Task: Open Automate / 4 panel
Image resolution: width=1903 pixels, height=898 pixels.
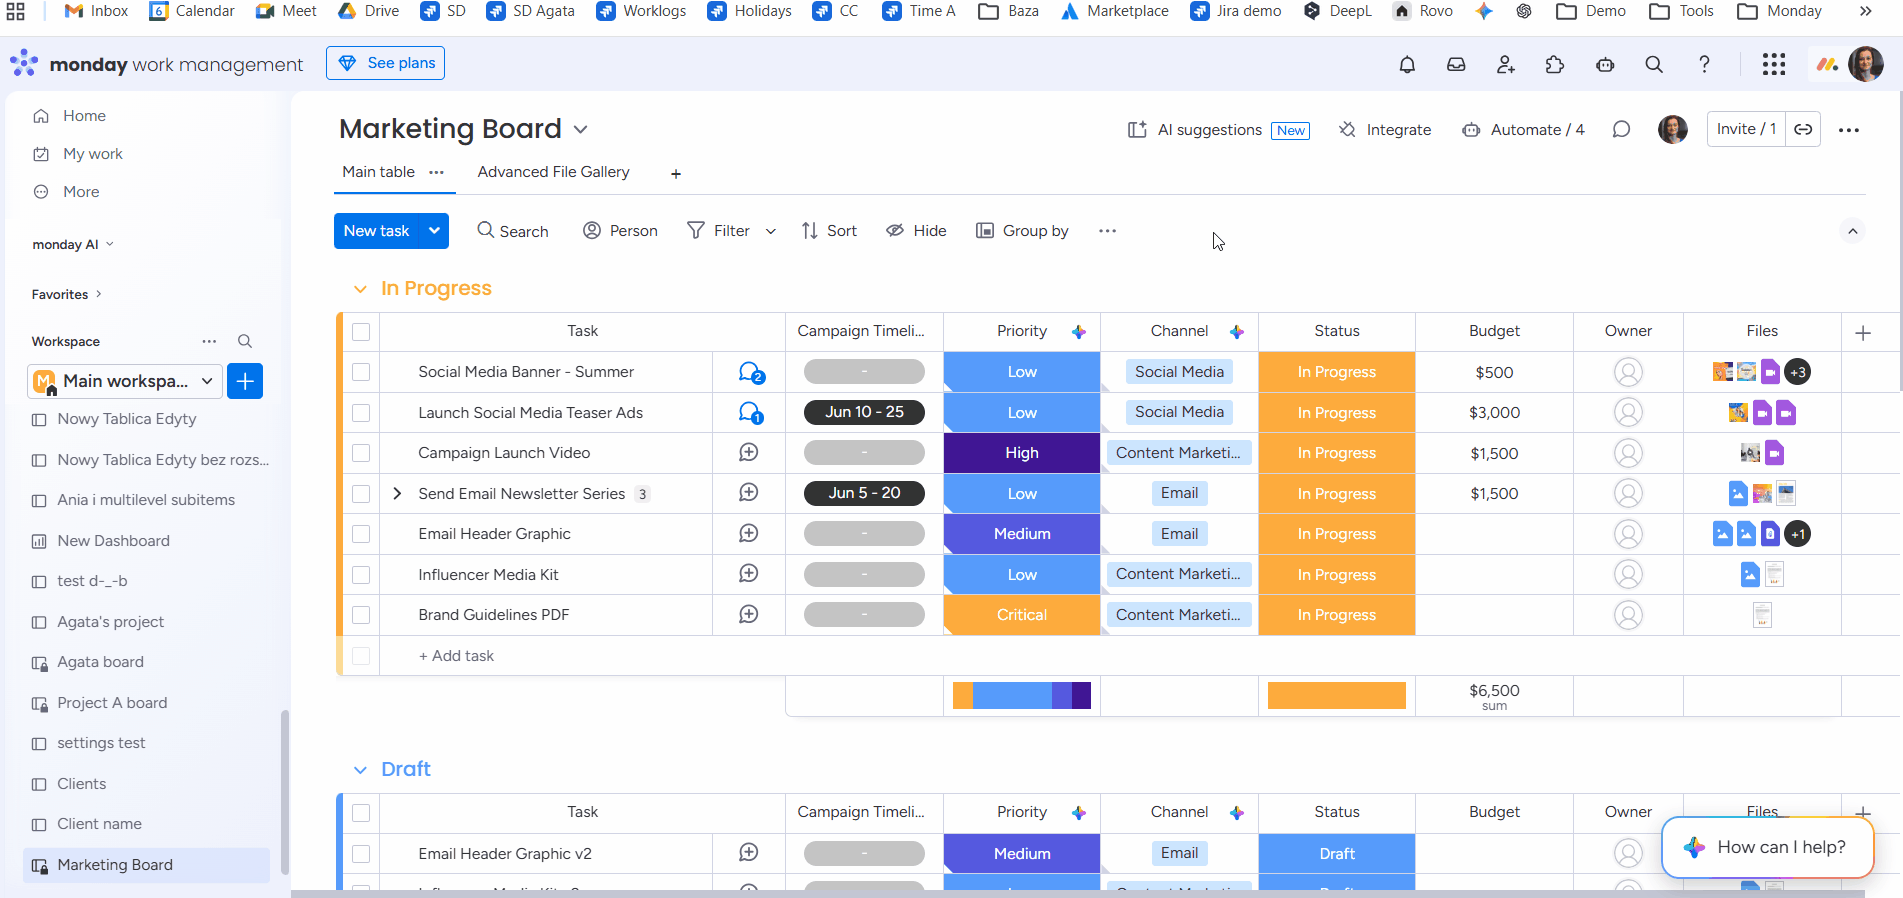Action: tap(1524, 130)
